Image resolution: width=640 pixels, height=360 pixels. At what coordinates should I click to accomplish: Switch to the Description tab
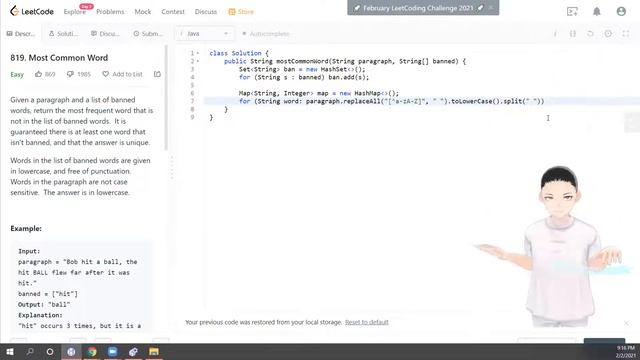[x=21, y=33]
